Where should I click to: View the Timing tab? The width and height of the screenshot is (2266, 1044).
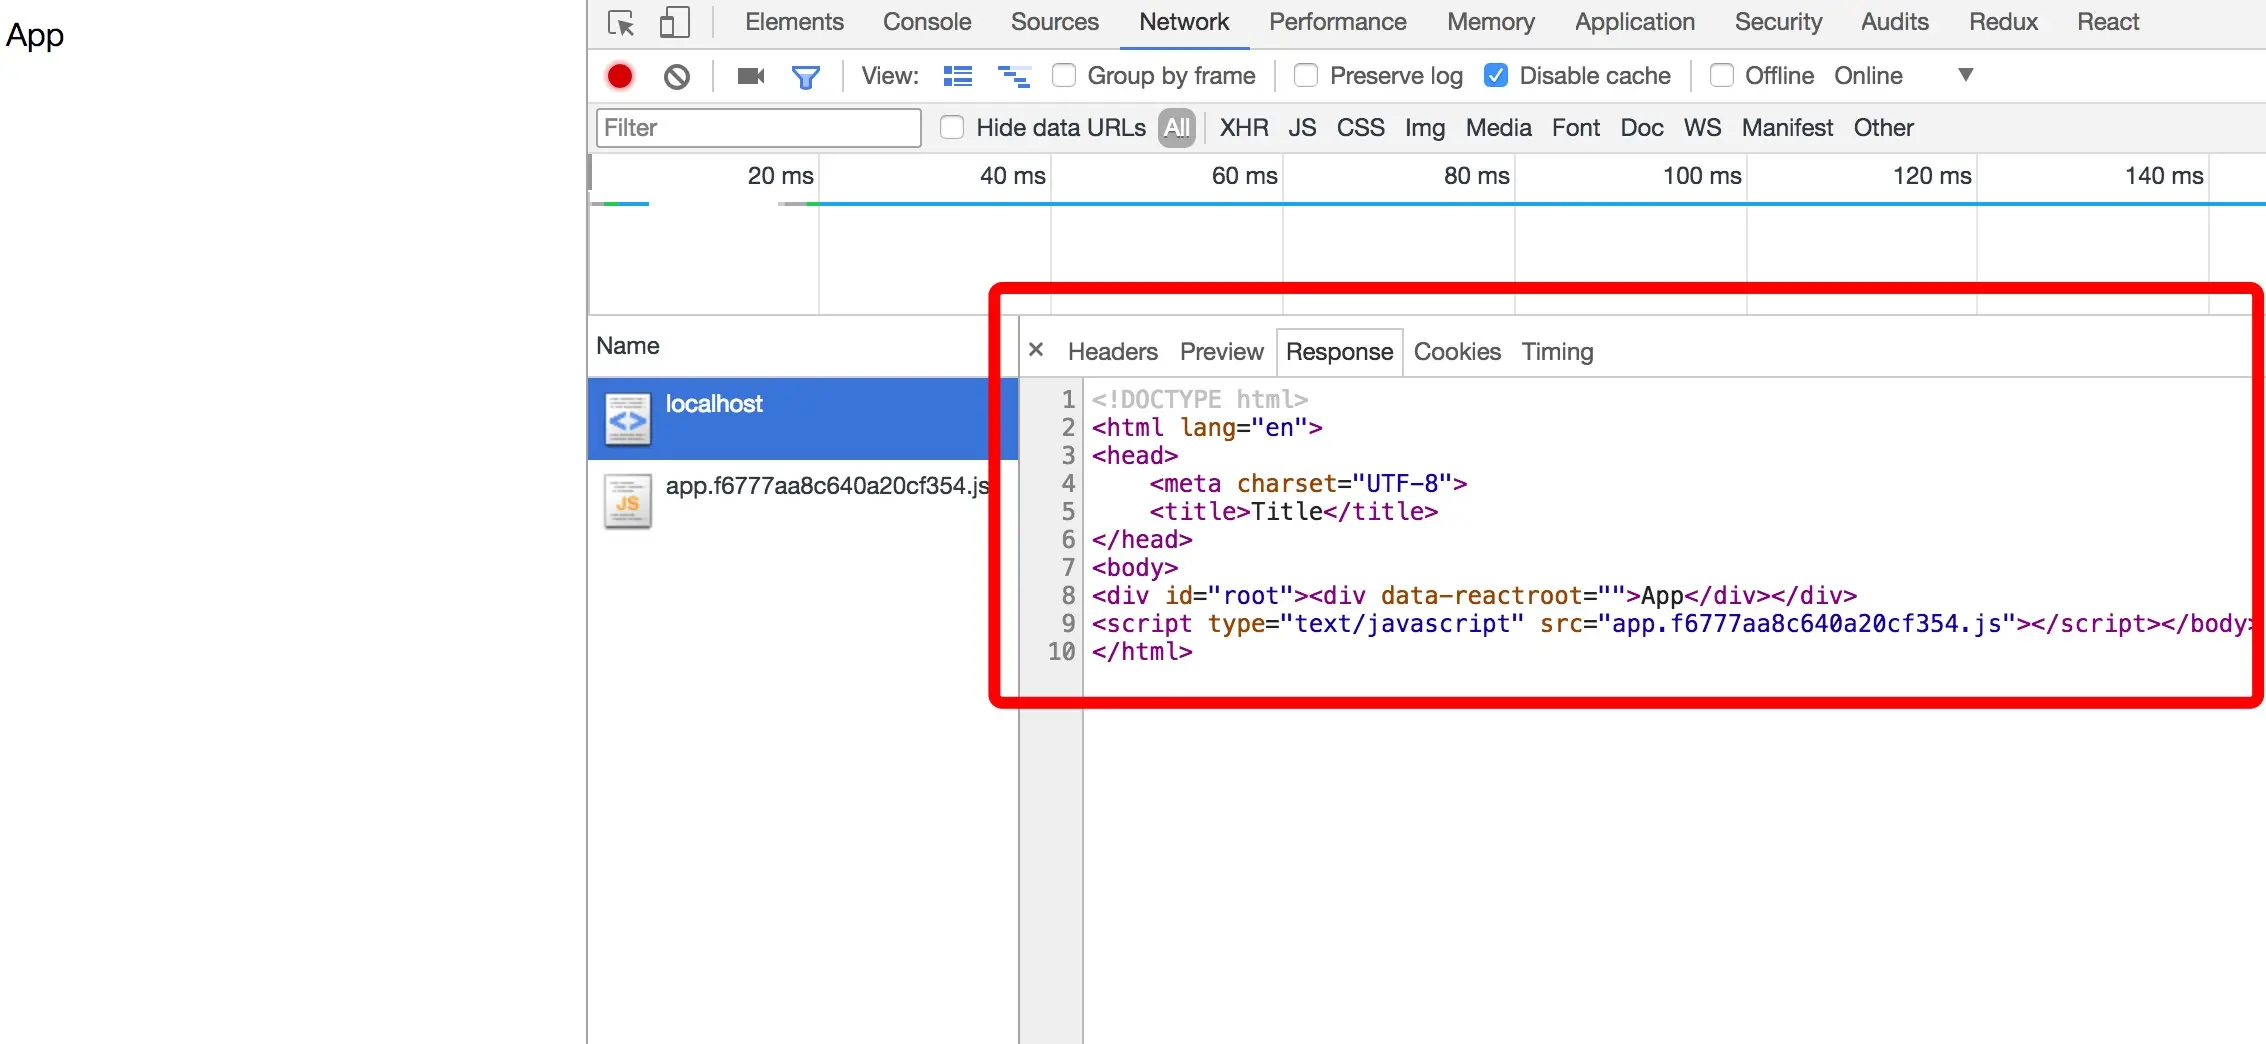(x=1557, y=352)
